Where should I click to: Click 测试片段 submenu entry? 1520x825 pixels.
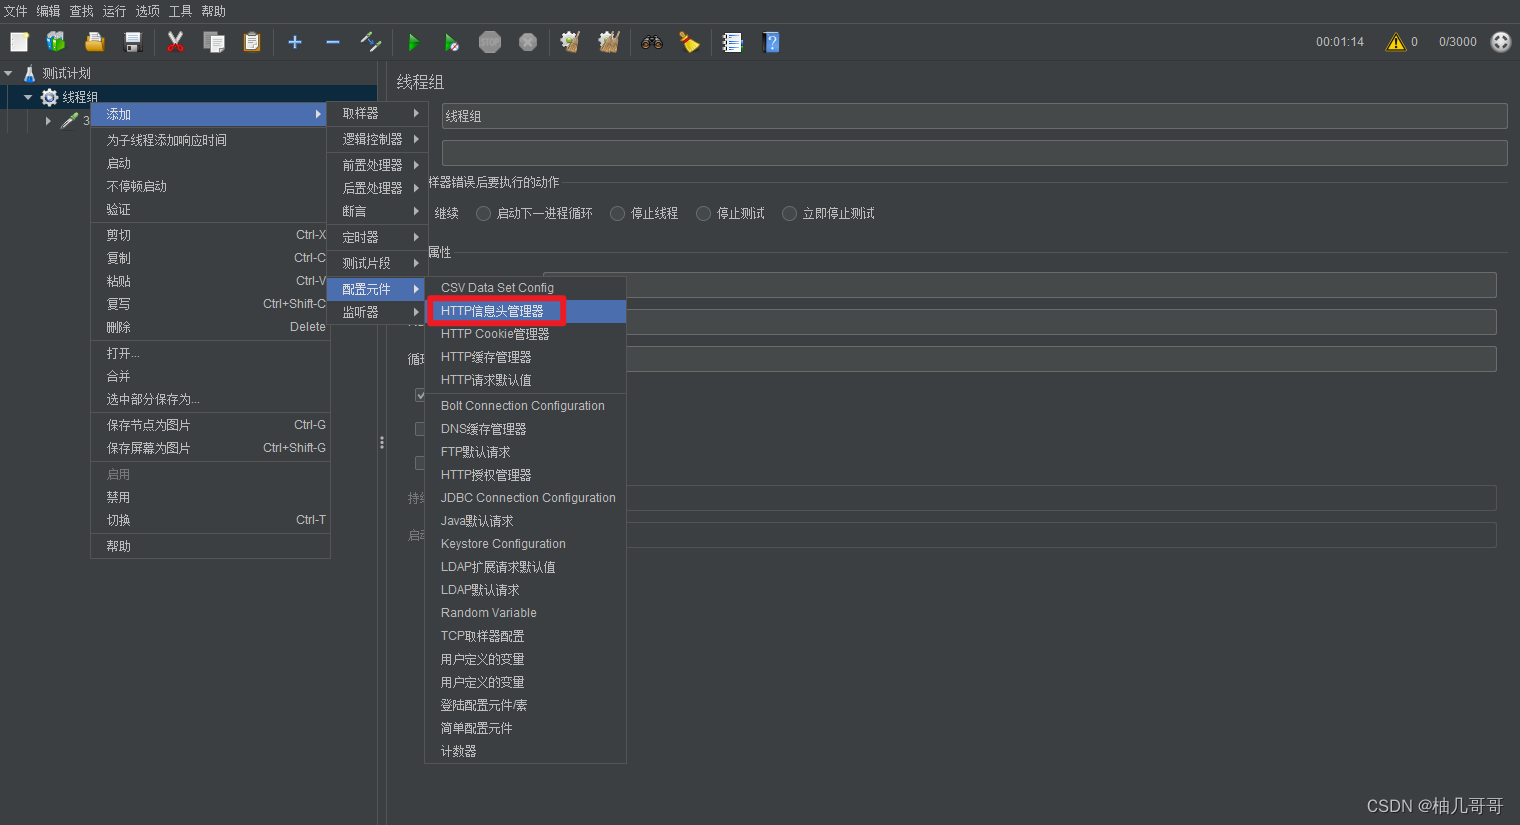click(x=376, y=263)
